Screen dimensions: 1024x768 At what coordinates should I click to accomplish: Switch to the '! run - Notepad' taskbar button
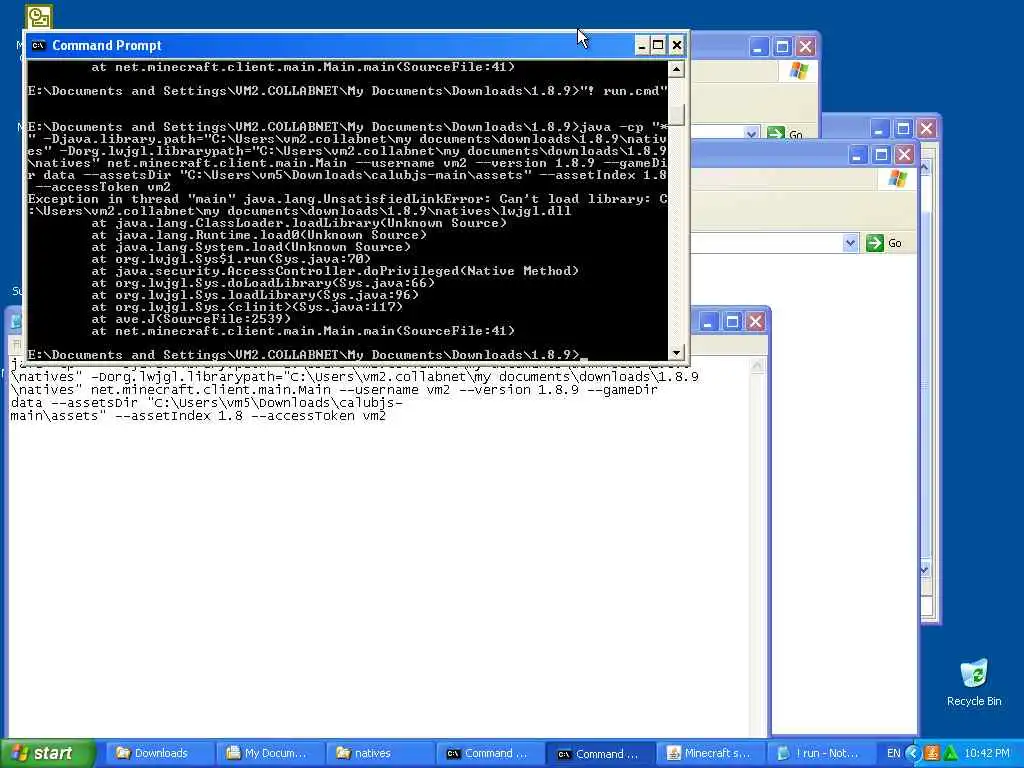pos(822,753)
